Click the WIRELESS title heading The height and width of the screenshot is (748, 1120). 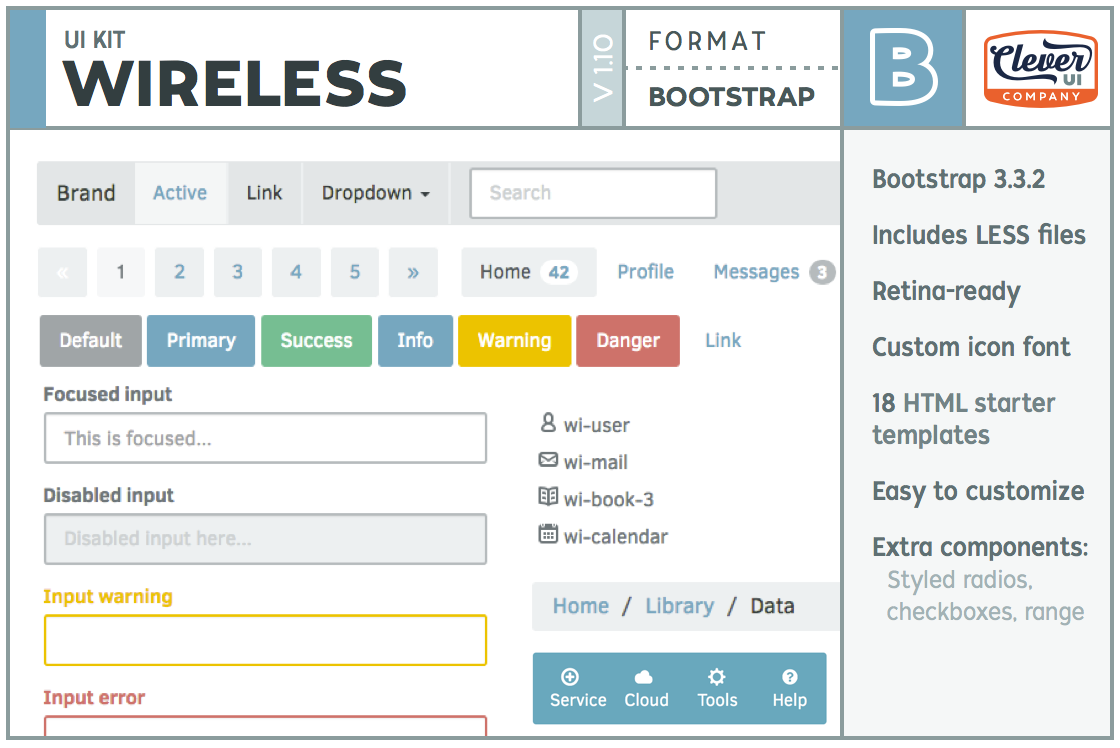235,83
